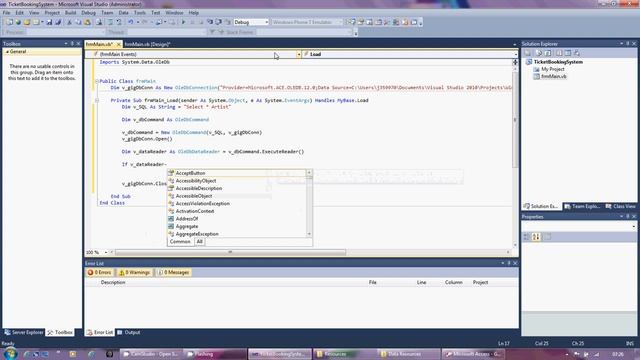The height and width of the screenshot is (360, 640).
Task: Open the (frmMain Events) class dropdown
Action: tap(299, 54)
